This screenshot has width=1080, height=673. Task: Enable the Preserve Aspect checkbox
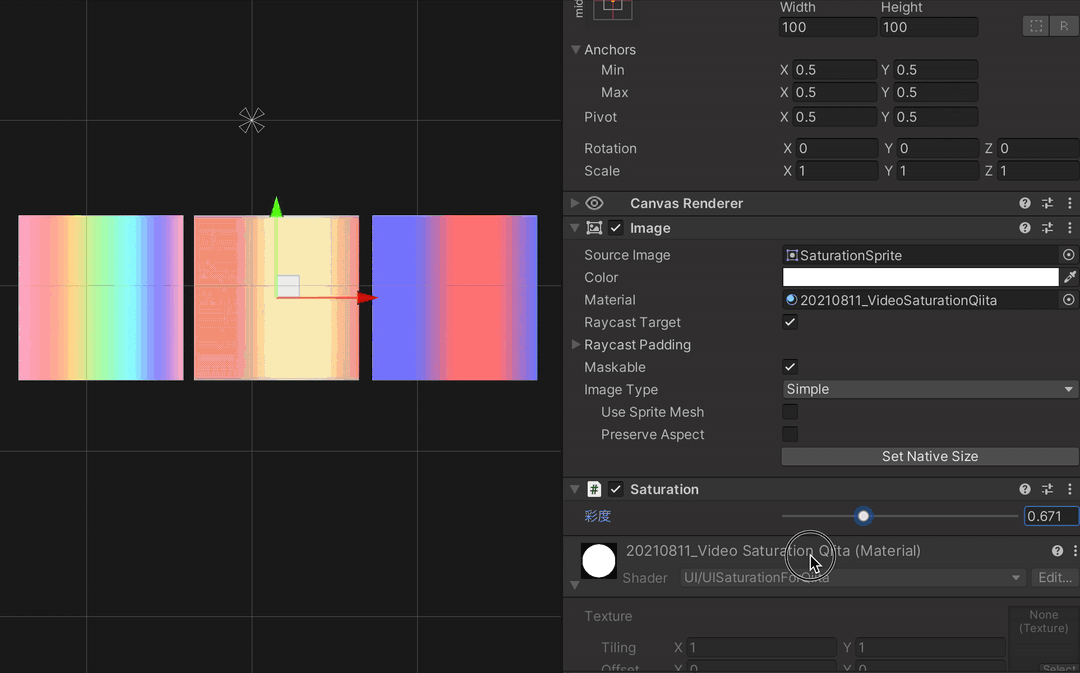pyautogui.click(x=790, y=433)
